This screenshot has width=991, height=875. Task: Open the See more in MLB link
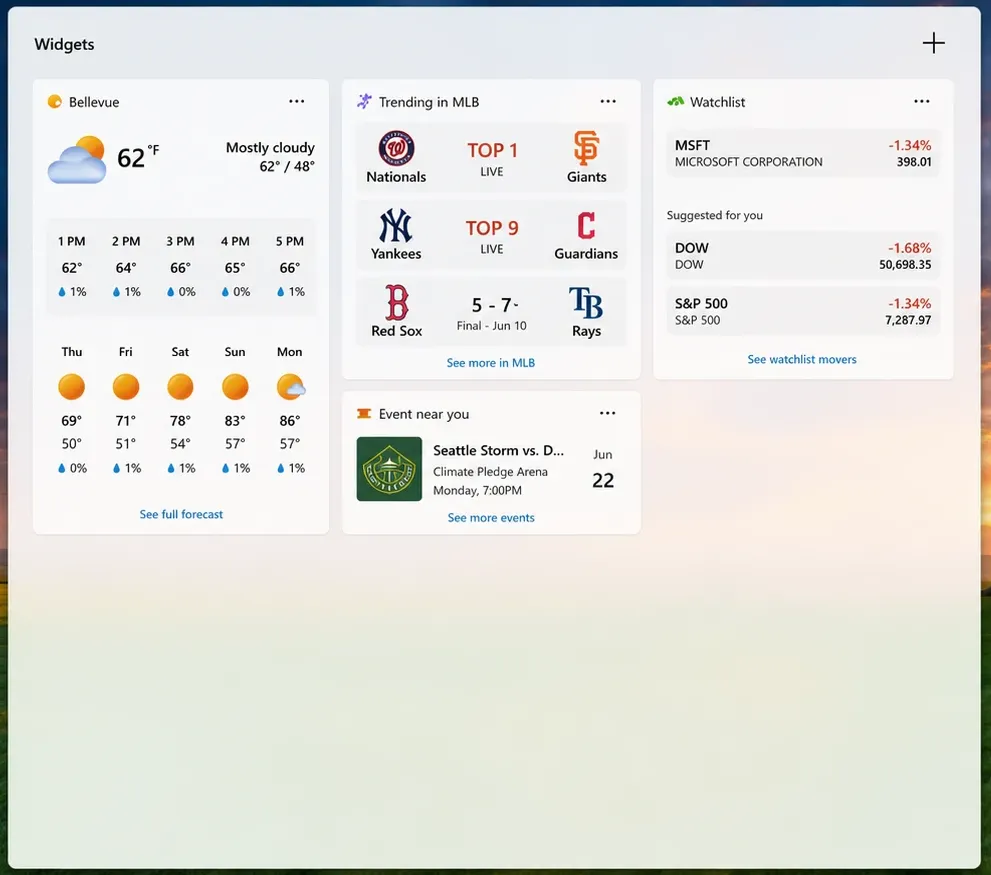pyautogui.click(x=490, y=363)
